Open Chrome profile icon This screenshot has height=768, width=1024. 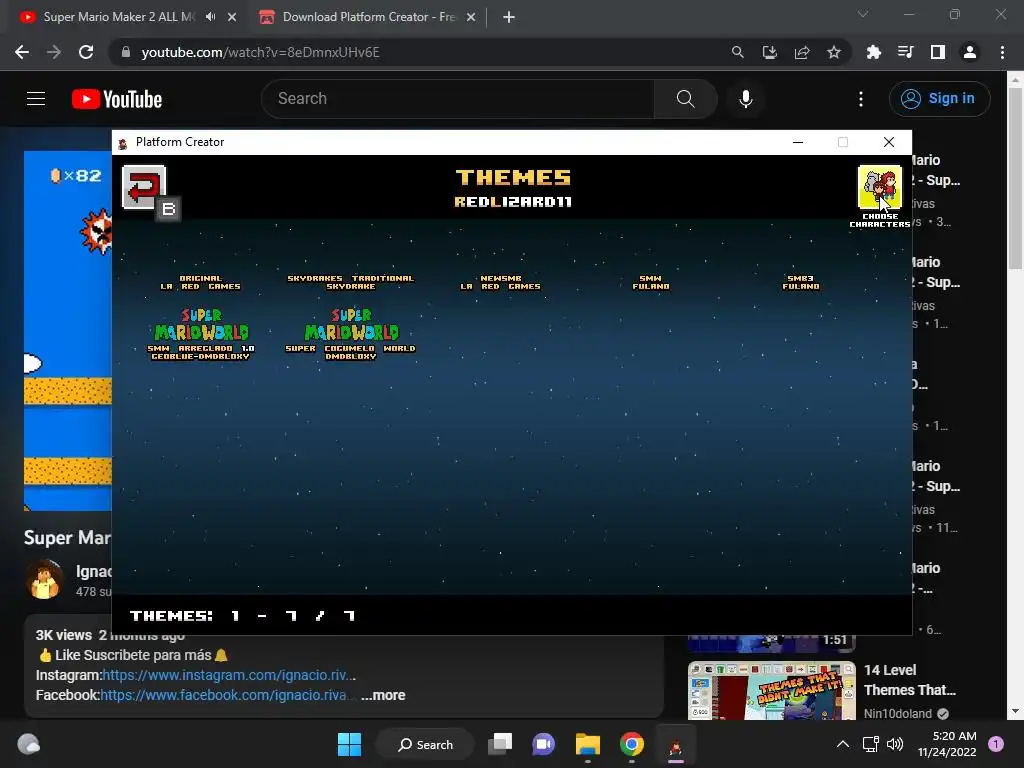point(970,52)
